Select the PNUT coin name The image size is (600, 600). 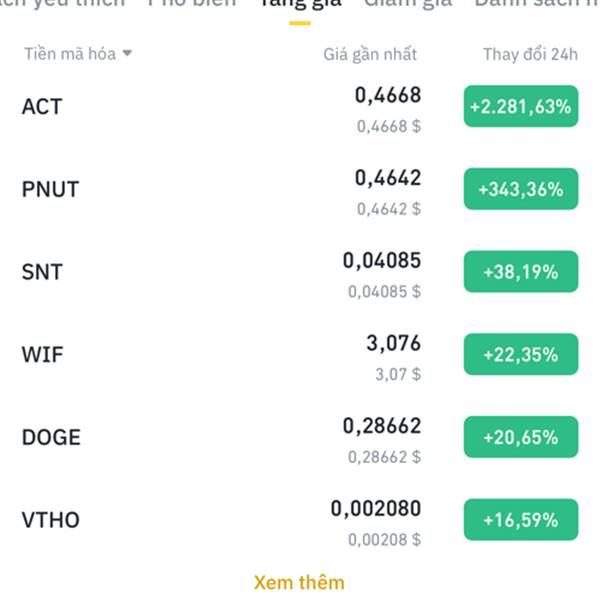click(x=50, y=189)
